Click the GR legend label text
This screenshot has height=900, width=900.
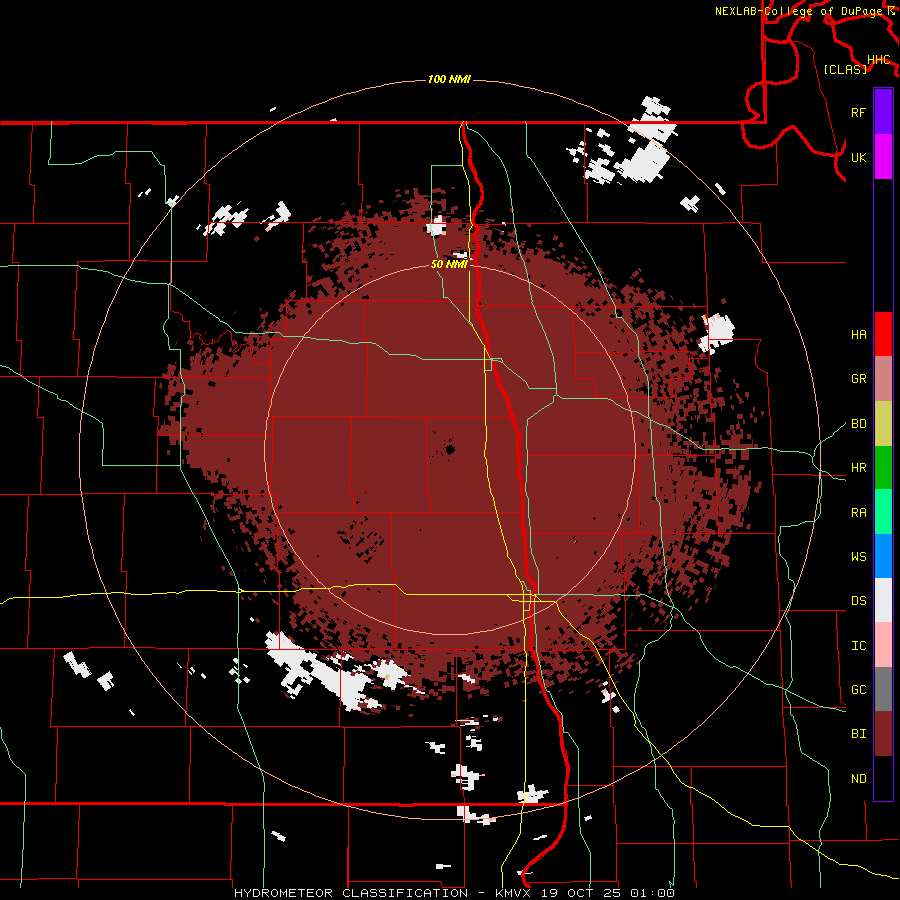click(x=858, y=379)
